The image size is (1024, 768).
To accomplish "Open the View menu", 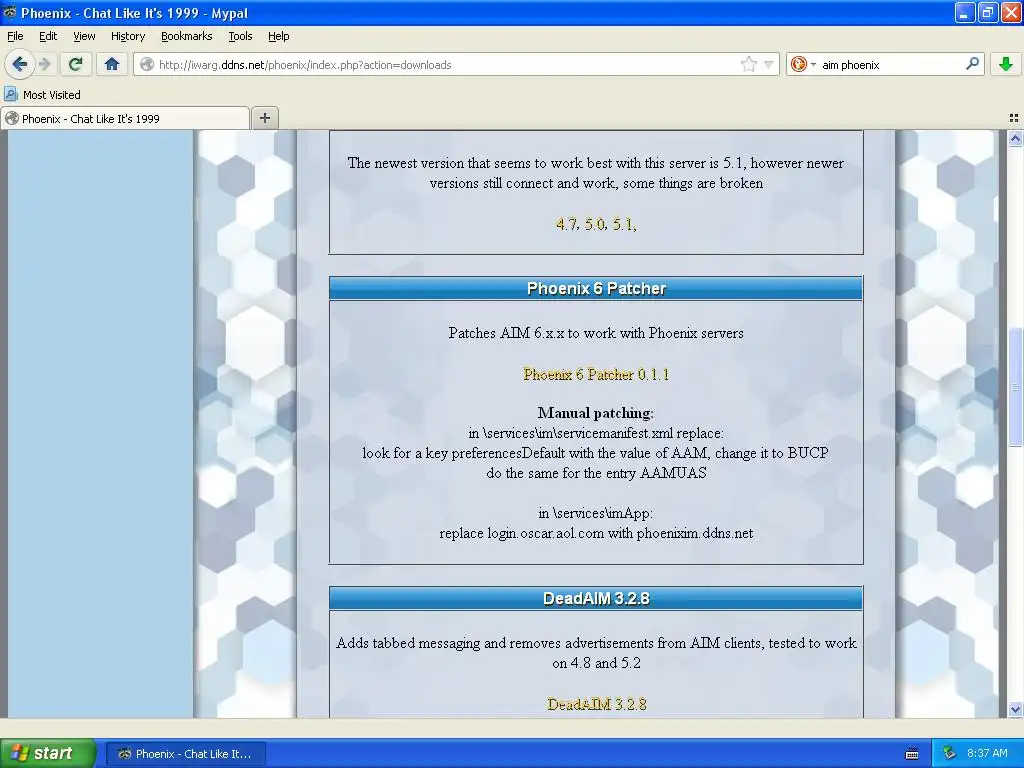I will coord(84,36).
